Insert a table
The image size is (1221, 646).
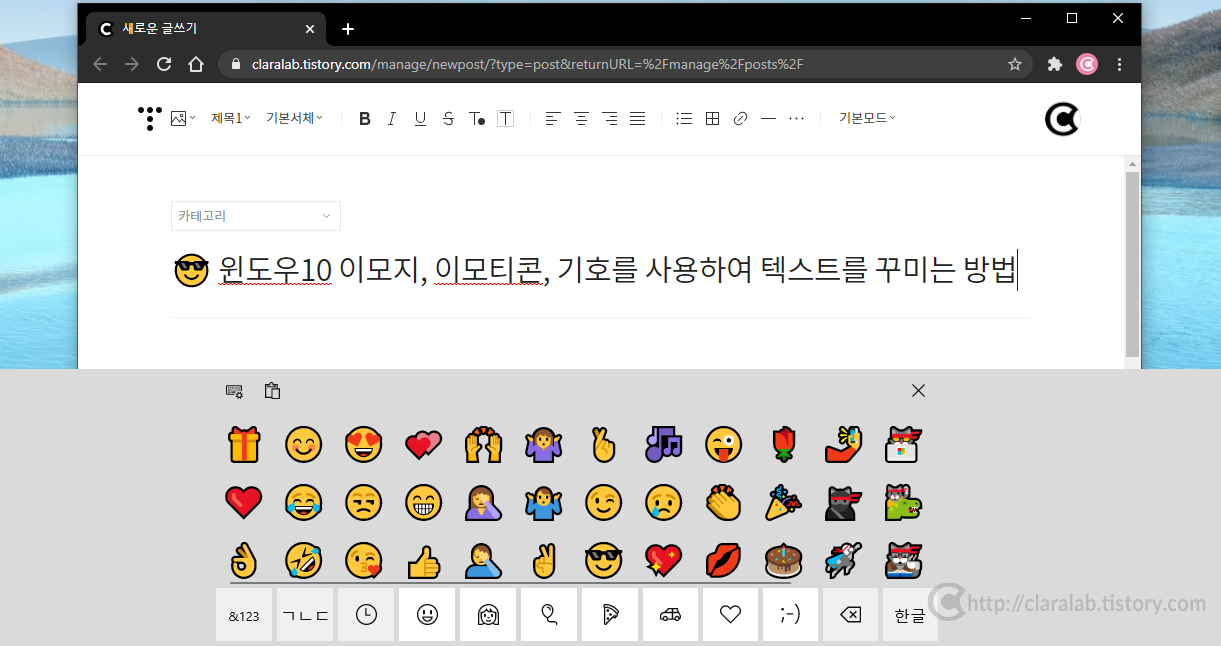coord(712,119)
